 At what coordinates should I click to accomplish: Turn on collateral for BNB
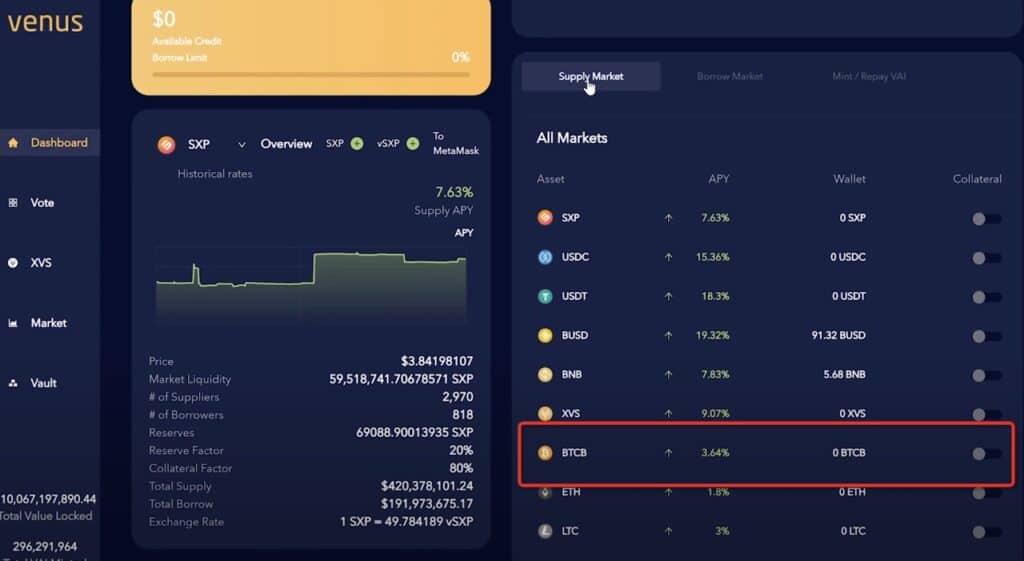985,375
